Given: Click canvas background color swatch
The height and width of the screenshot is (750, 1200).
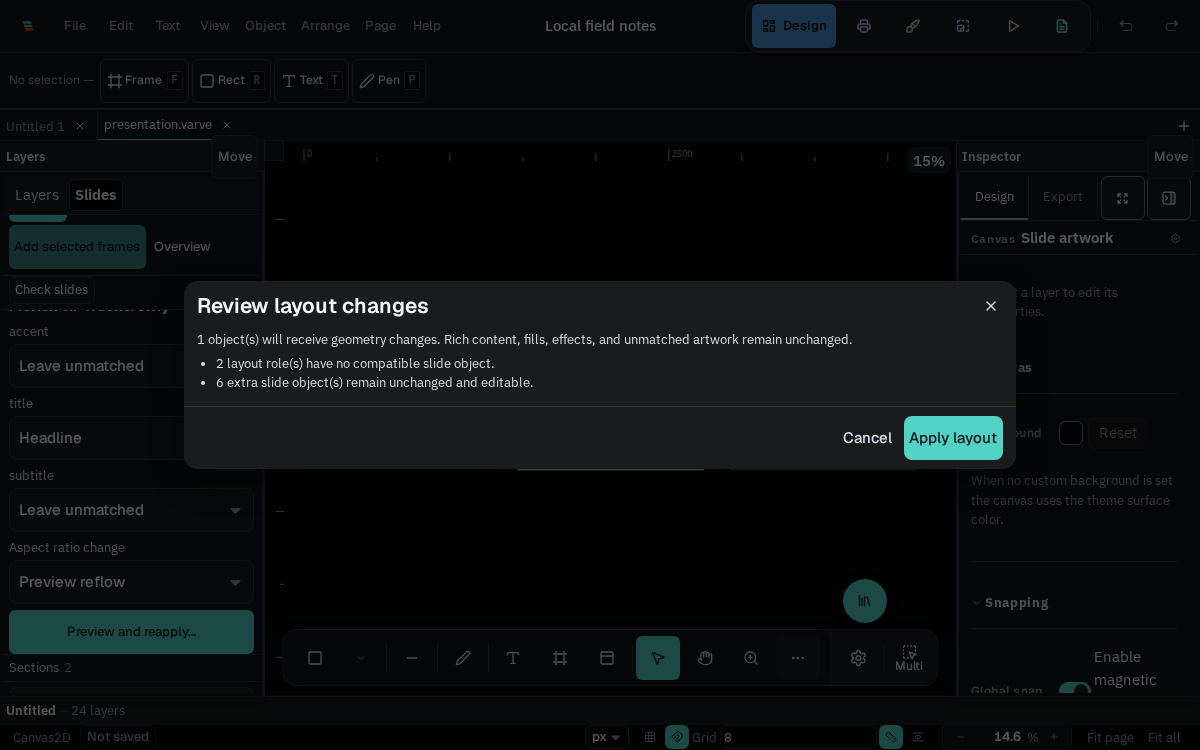Looking at the screenshot, I should (1071, 433).
